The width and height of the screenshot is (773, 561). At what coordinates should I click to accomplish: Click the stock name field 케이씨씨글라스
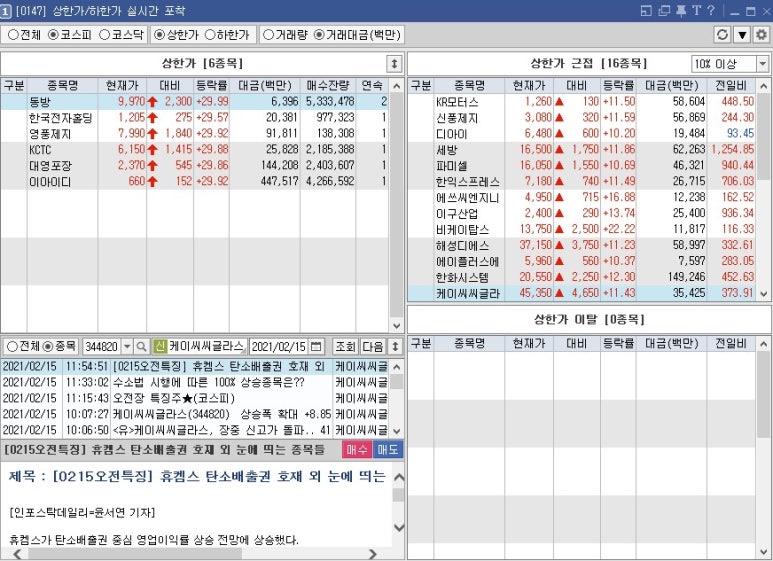pos(207,347)
